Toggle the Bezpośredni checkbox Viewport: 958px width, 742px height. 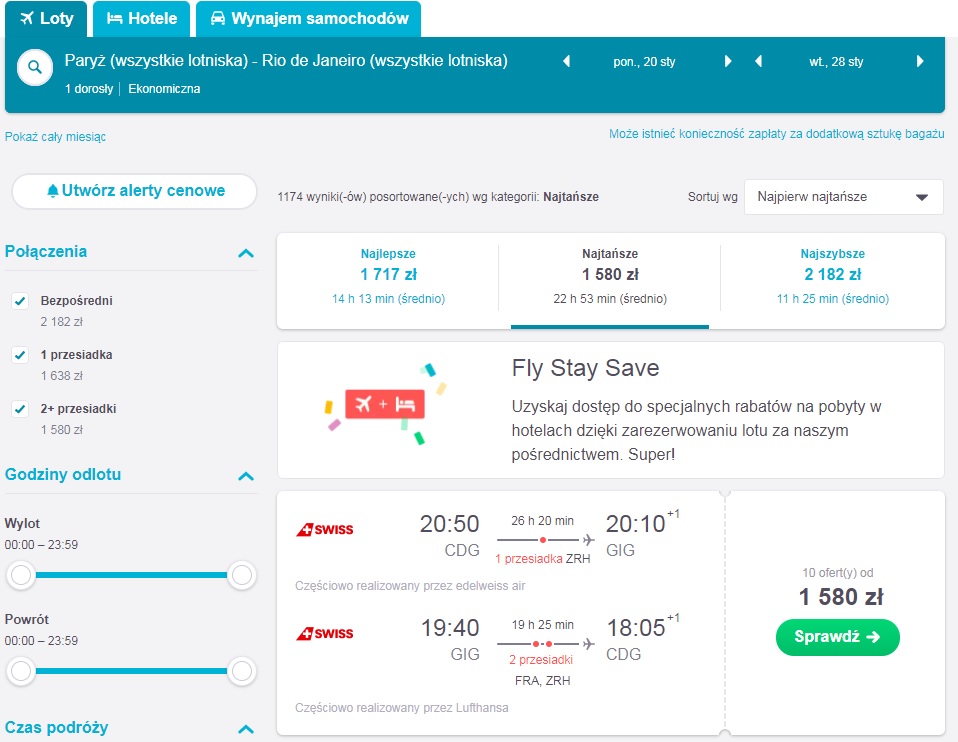[x=20, y=301]
